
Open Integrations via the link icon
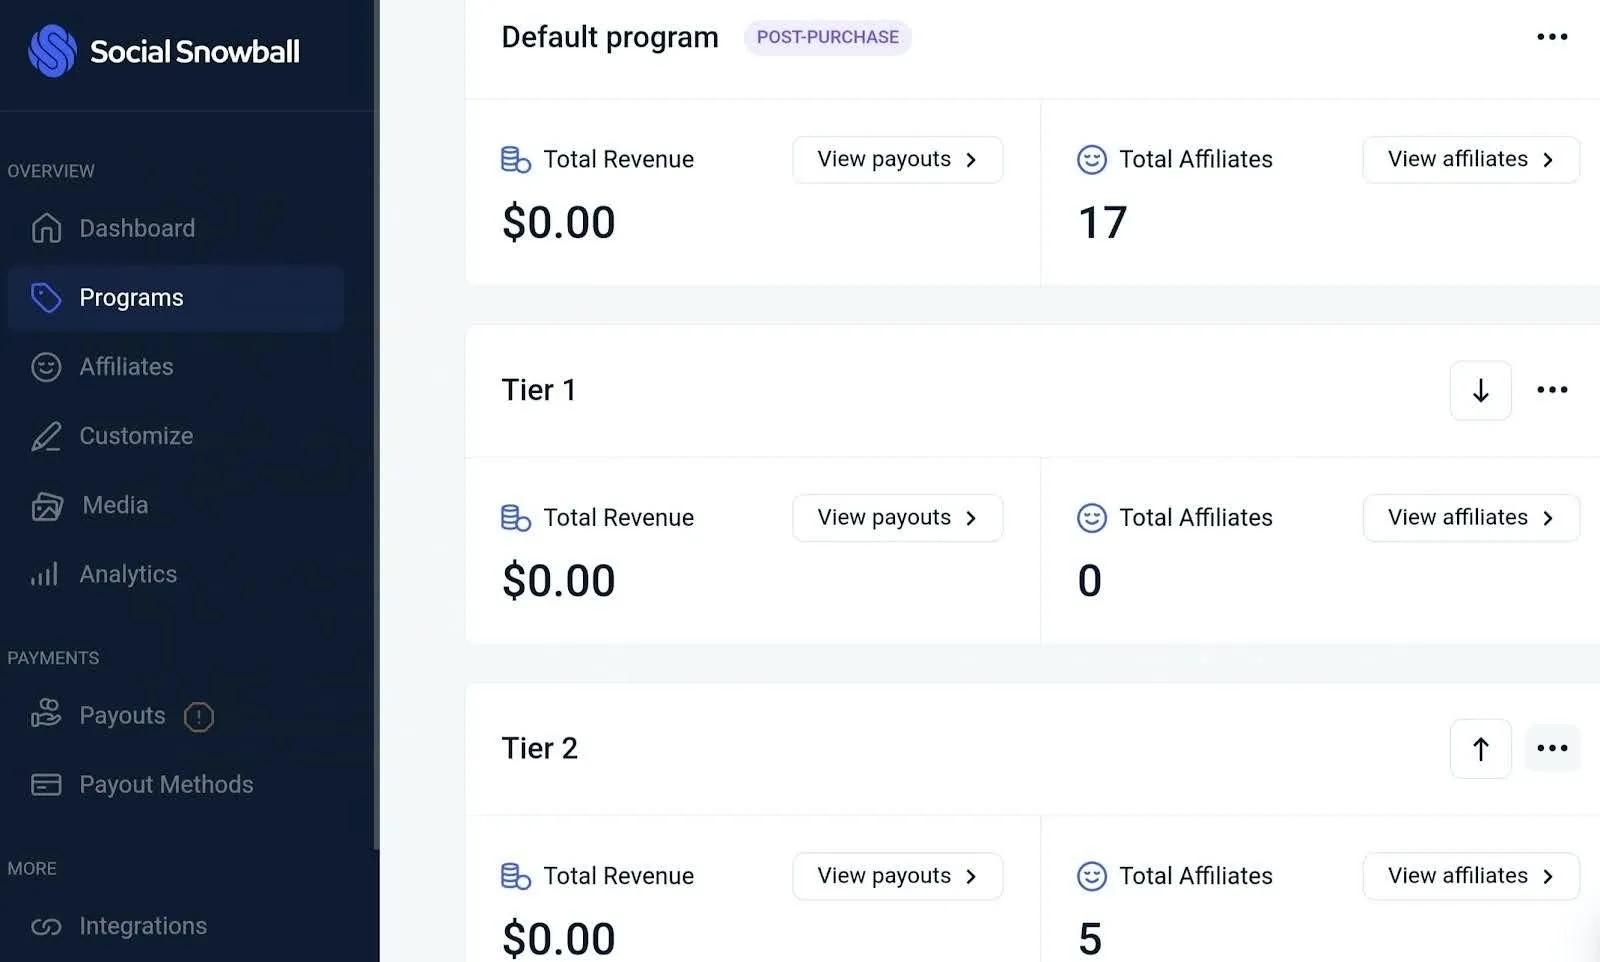pos(46,926)
